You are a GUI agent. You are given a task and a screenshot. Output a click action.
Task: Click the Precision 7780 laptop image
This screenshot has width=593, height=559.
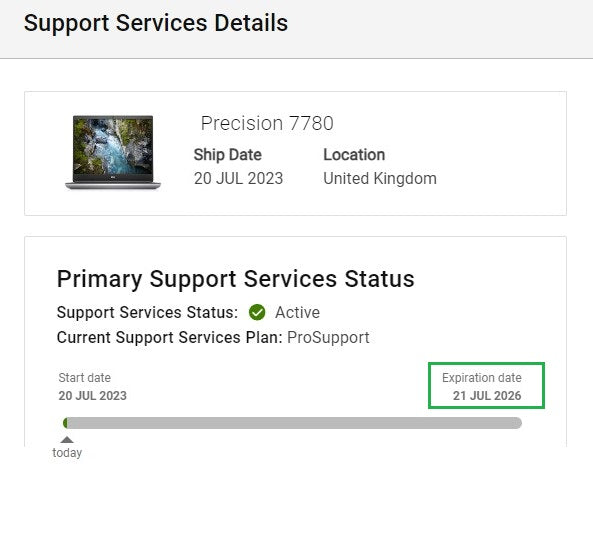pos(113,152)
